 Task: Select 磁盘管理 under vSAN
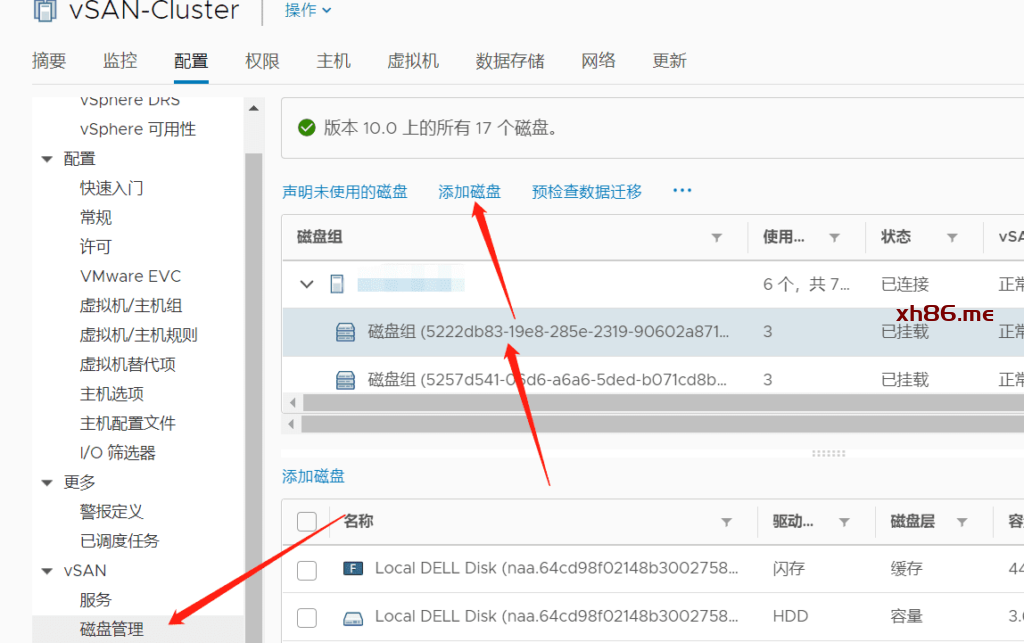(112, 629)
